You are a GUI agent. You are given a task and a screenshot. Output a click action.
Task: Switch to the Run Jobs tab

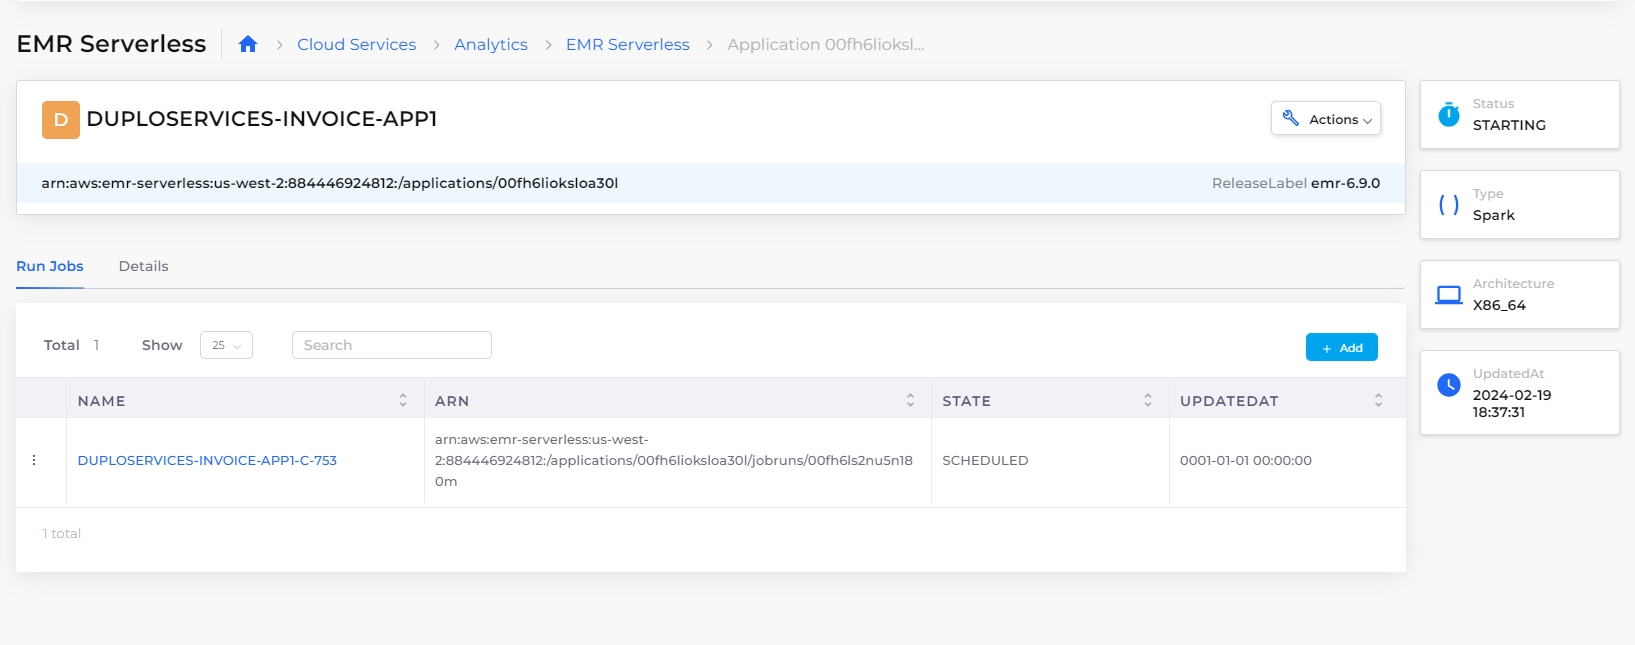point(50,266)
